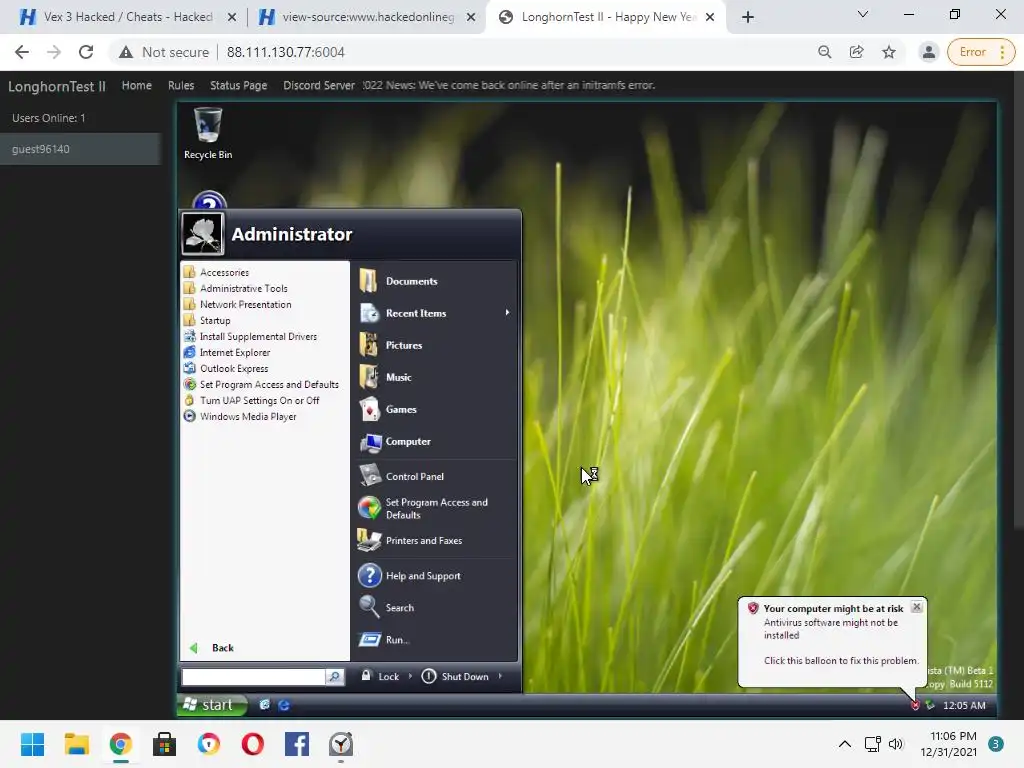Open the Chrome tab search dropdown
Screen dimensions: 1024x768
(x=863, y=14)
